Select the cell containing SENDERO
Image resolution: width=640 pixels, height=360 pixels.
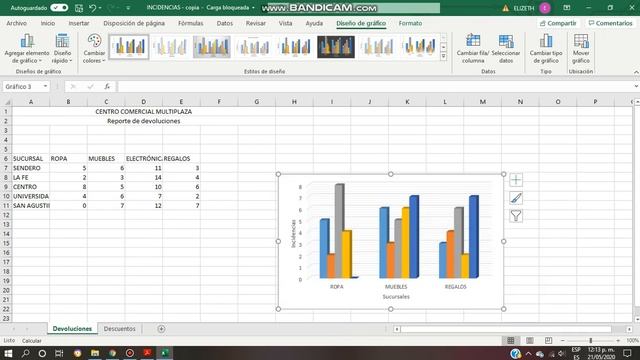pos(31,168)
